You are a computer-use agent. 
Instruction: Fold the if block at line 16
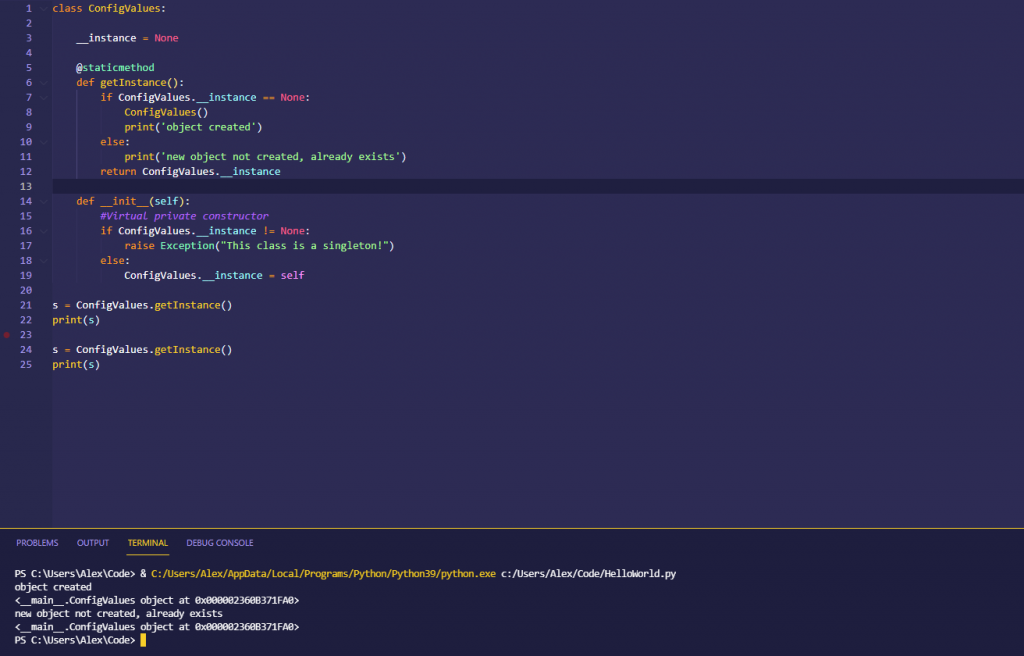[x=44, y=231]
